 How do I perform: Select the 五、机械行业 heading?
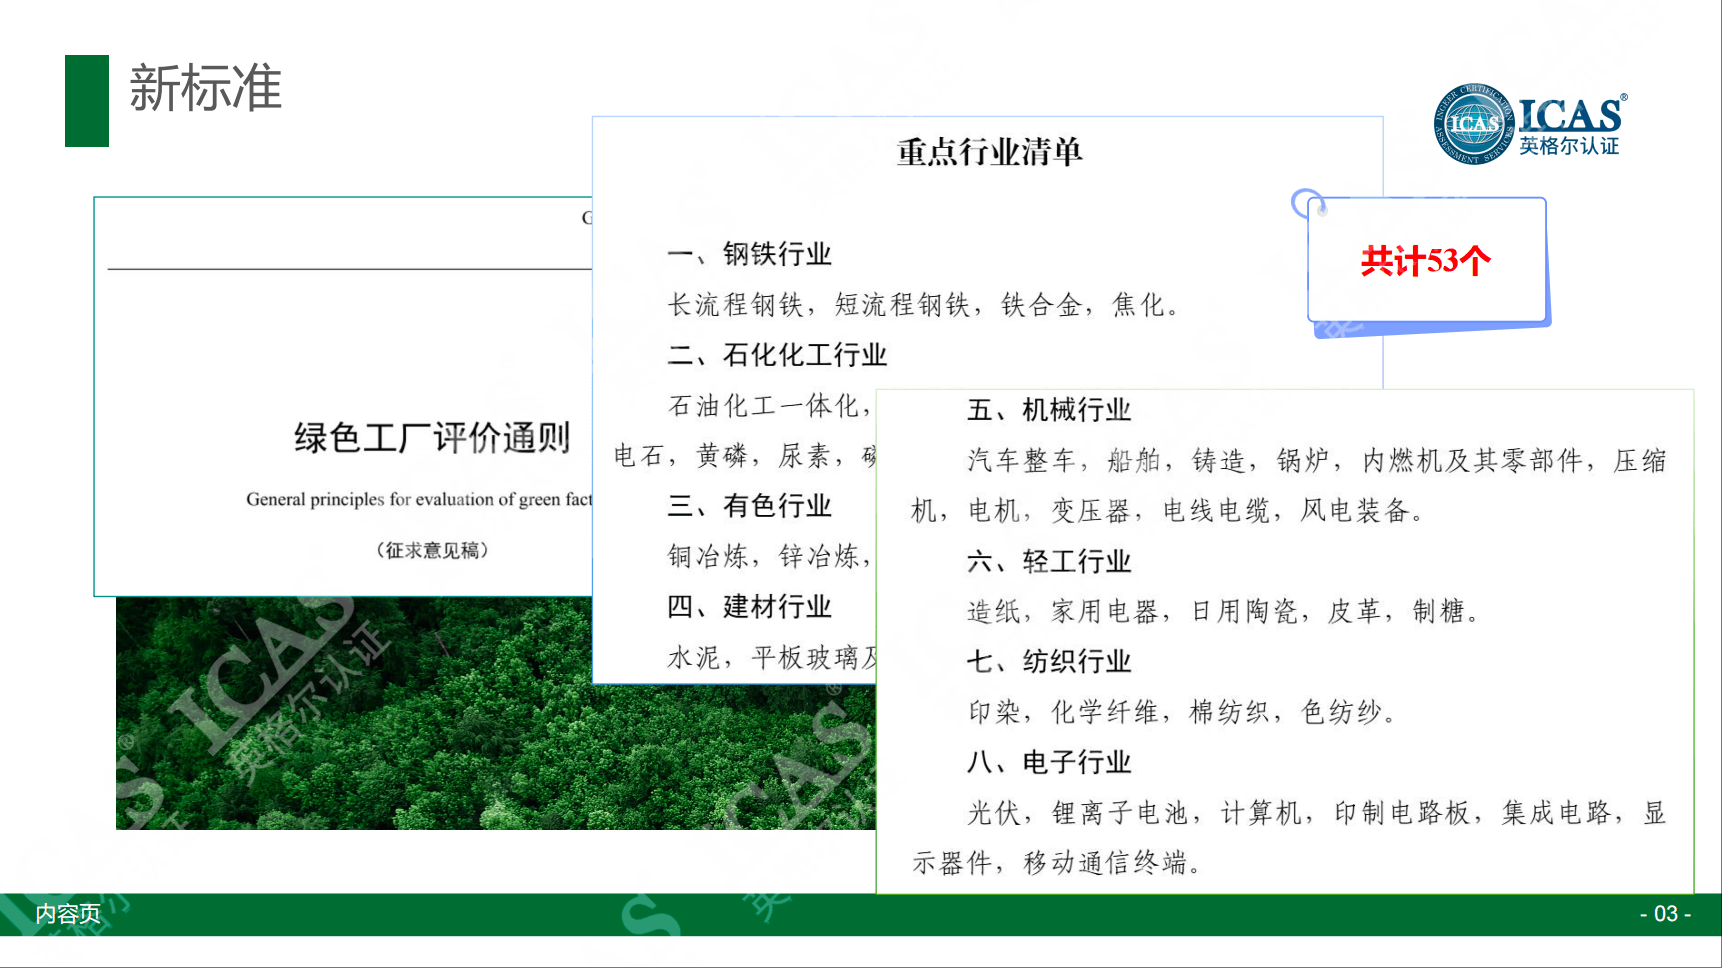[x=1049, y=410]
